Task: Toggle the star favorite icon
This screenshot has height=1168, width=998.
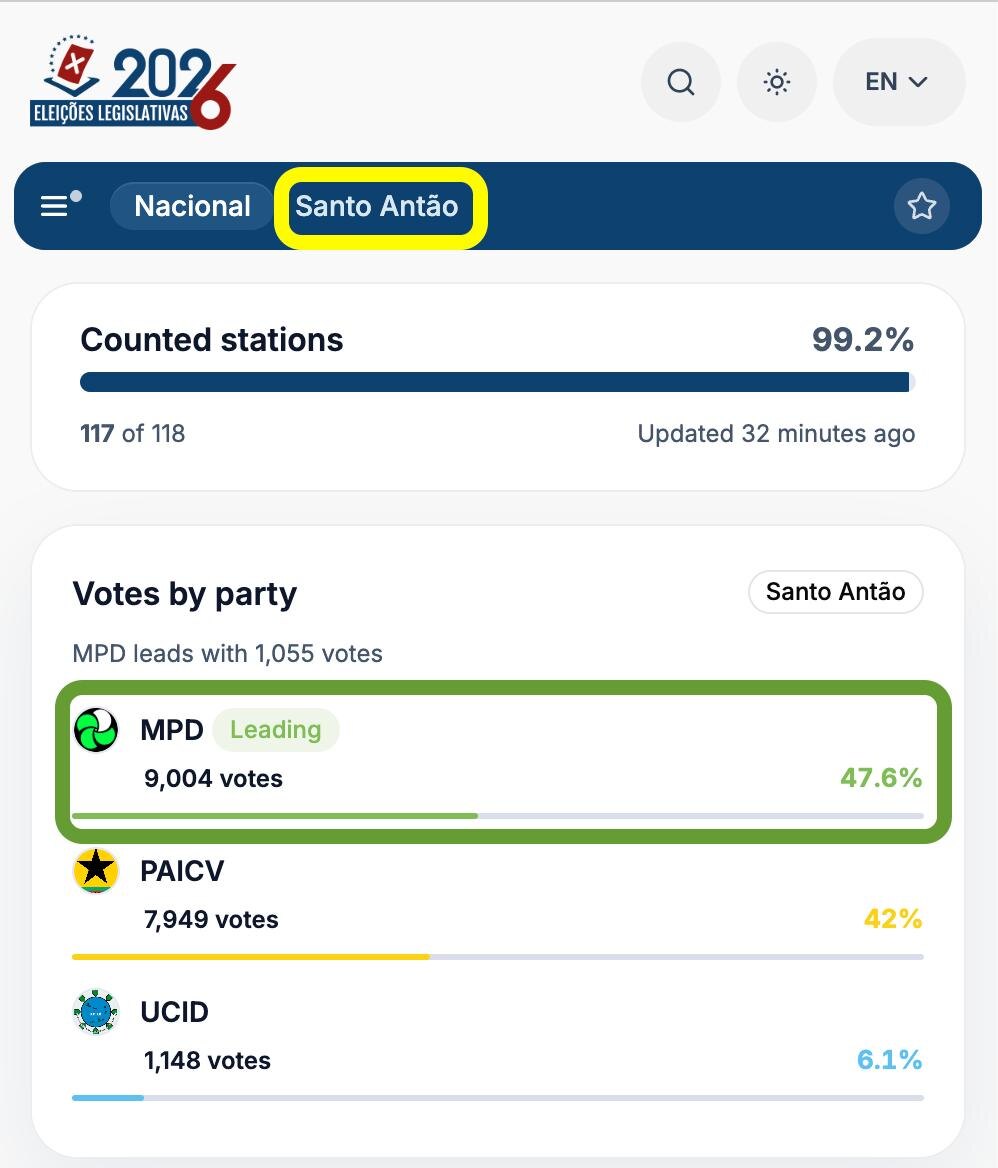Action: coord(921,206)
